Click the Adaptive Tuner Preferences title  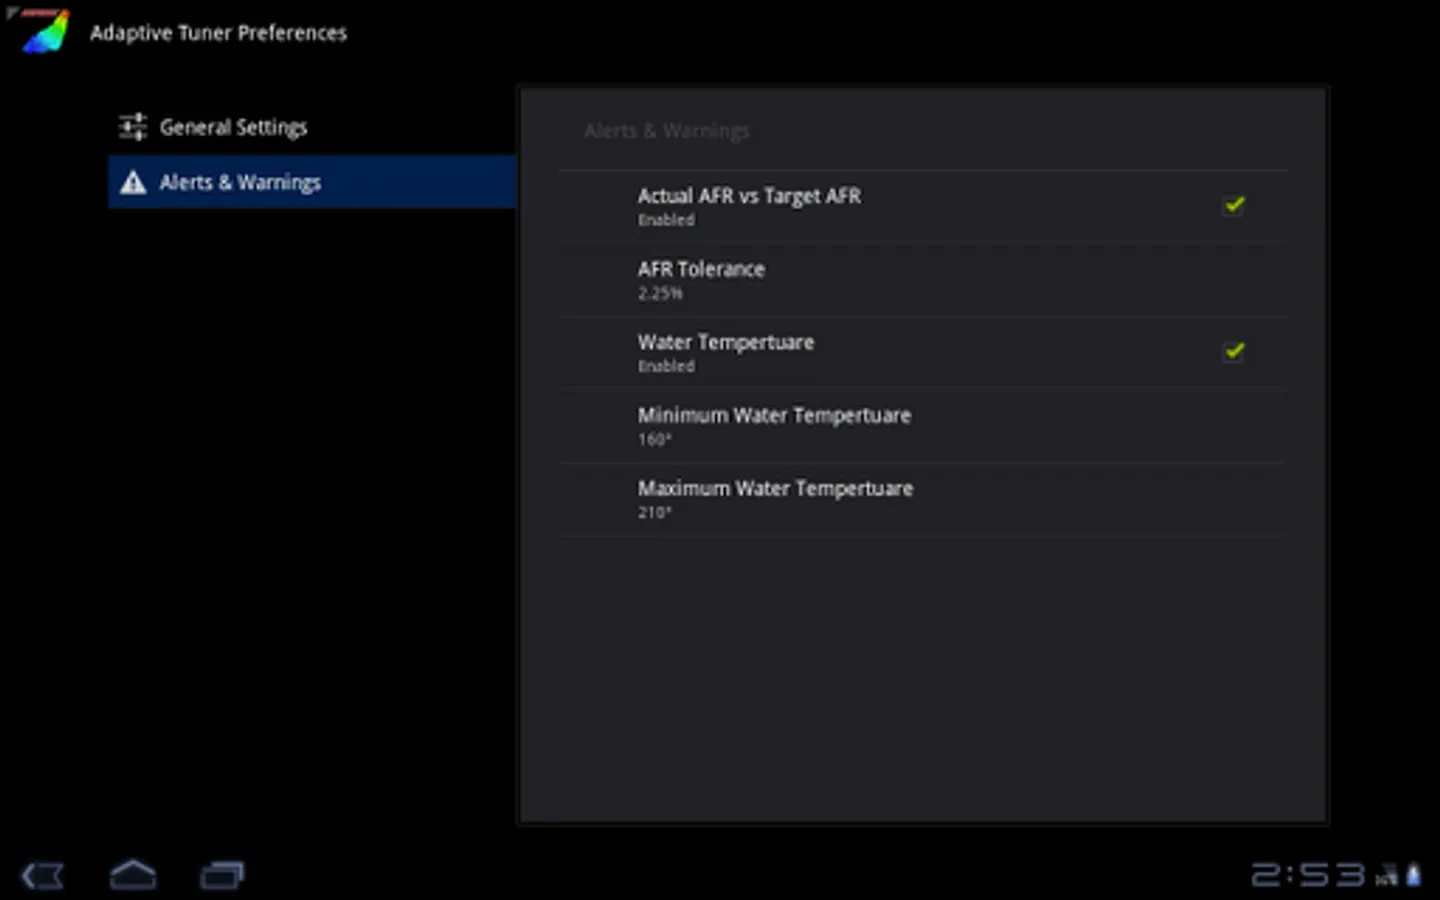[218, 33]
